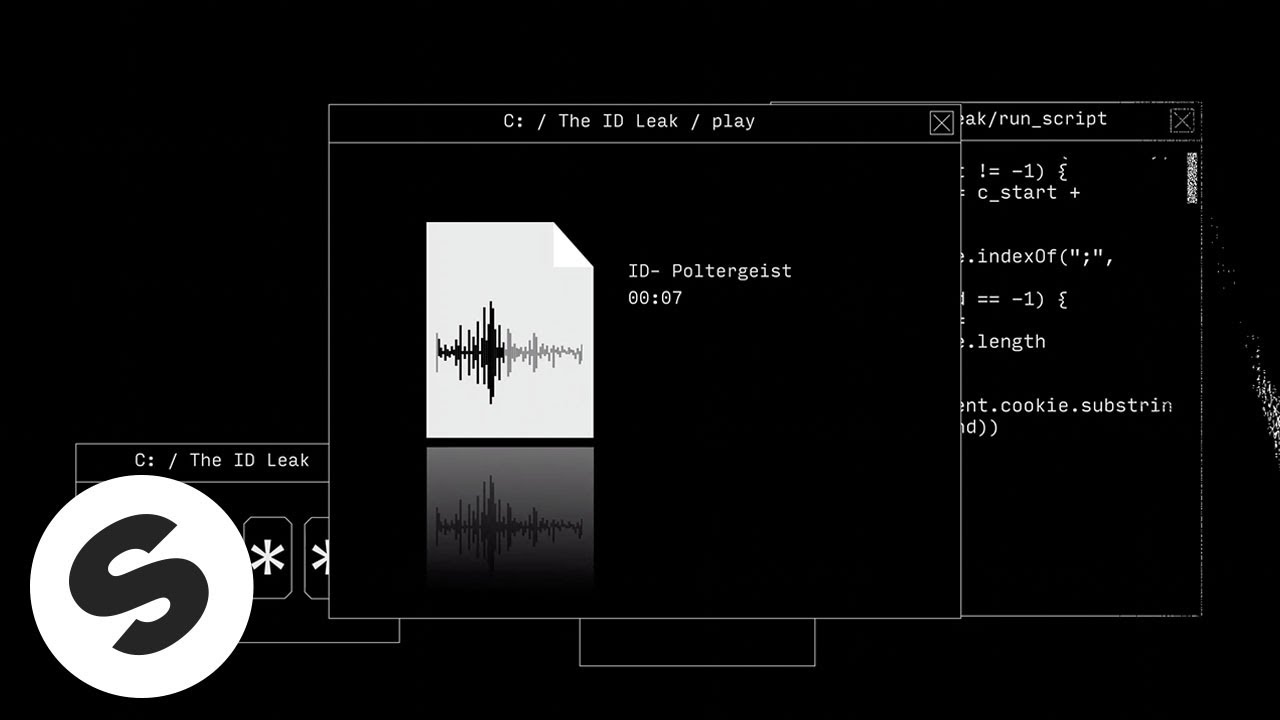Click the run_script window scrollbar thumb

click(x=1191, y=178)
